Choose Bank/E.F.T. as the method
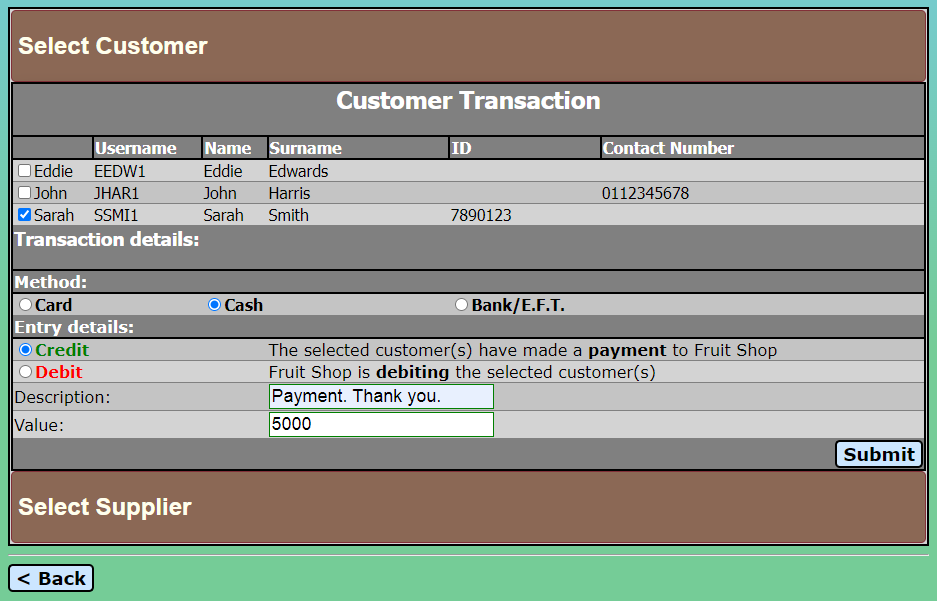 click(x=461, y=304)
